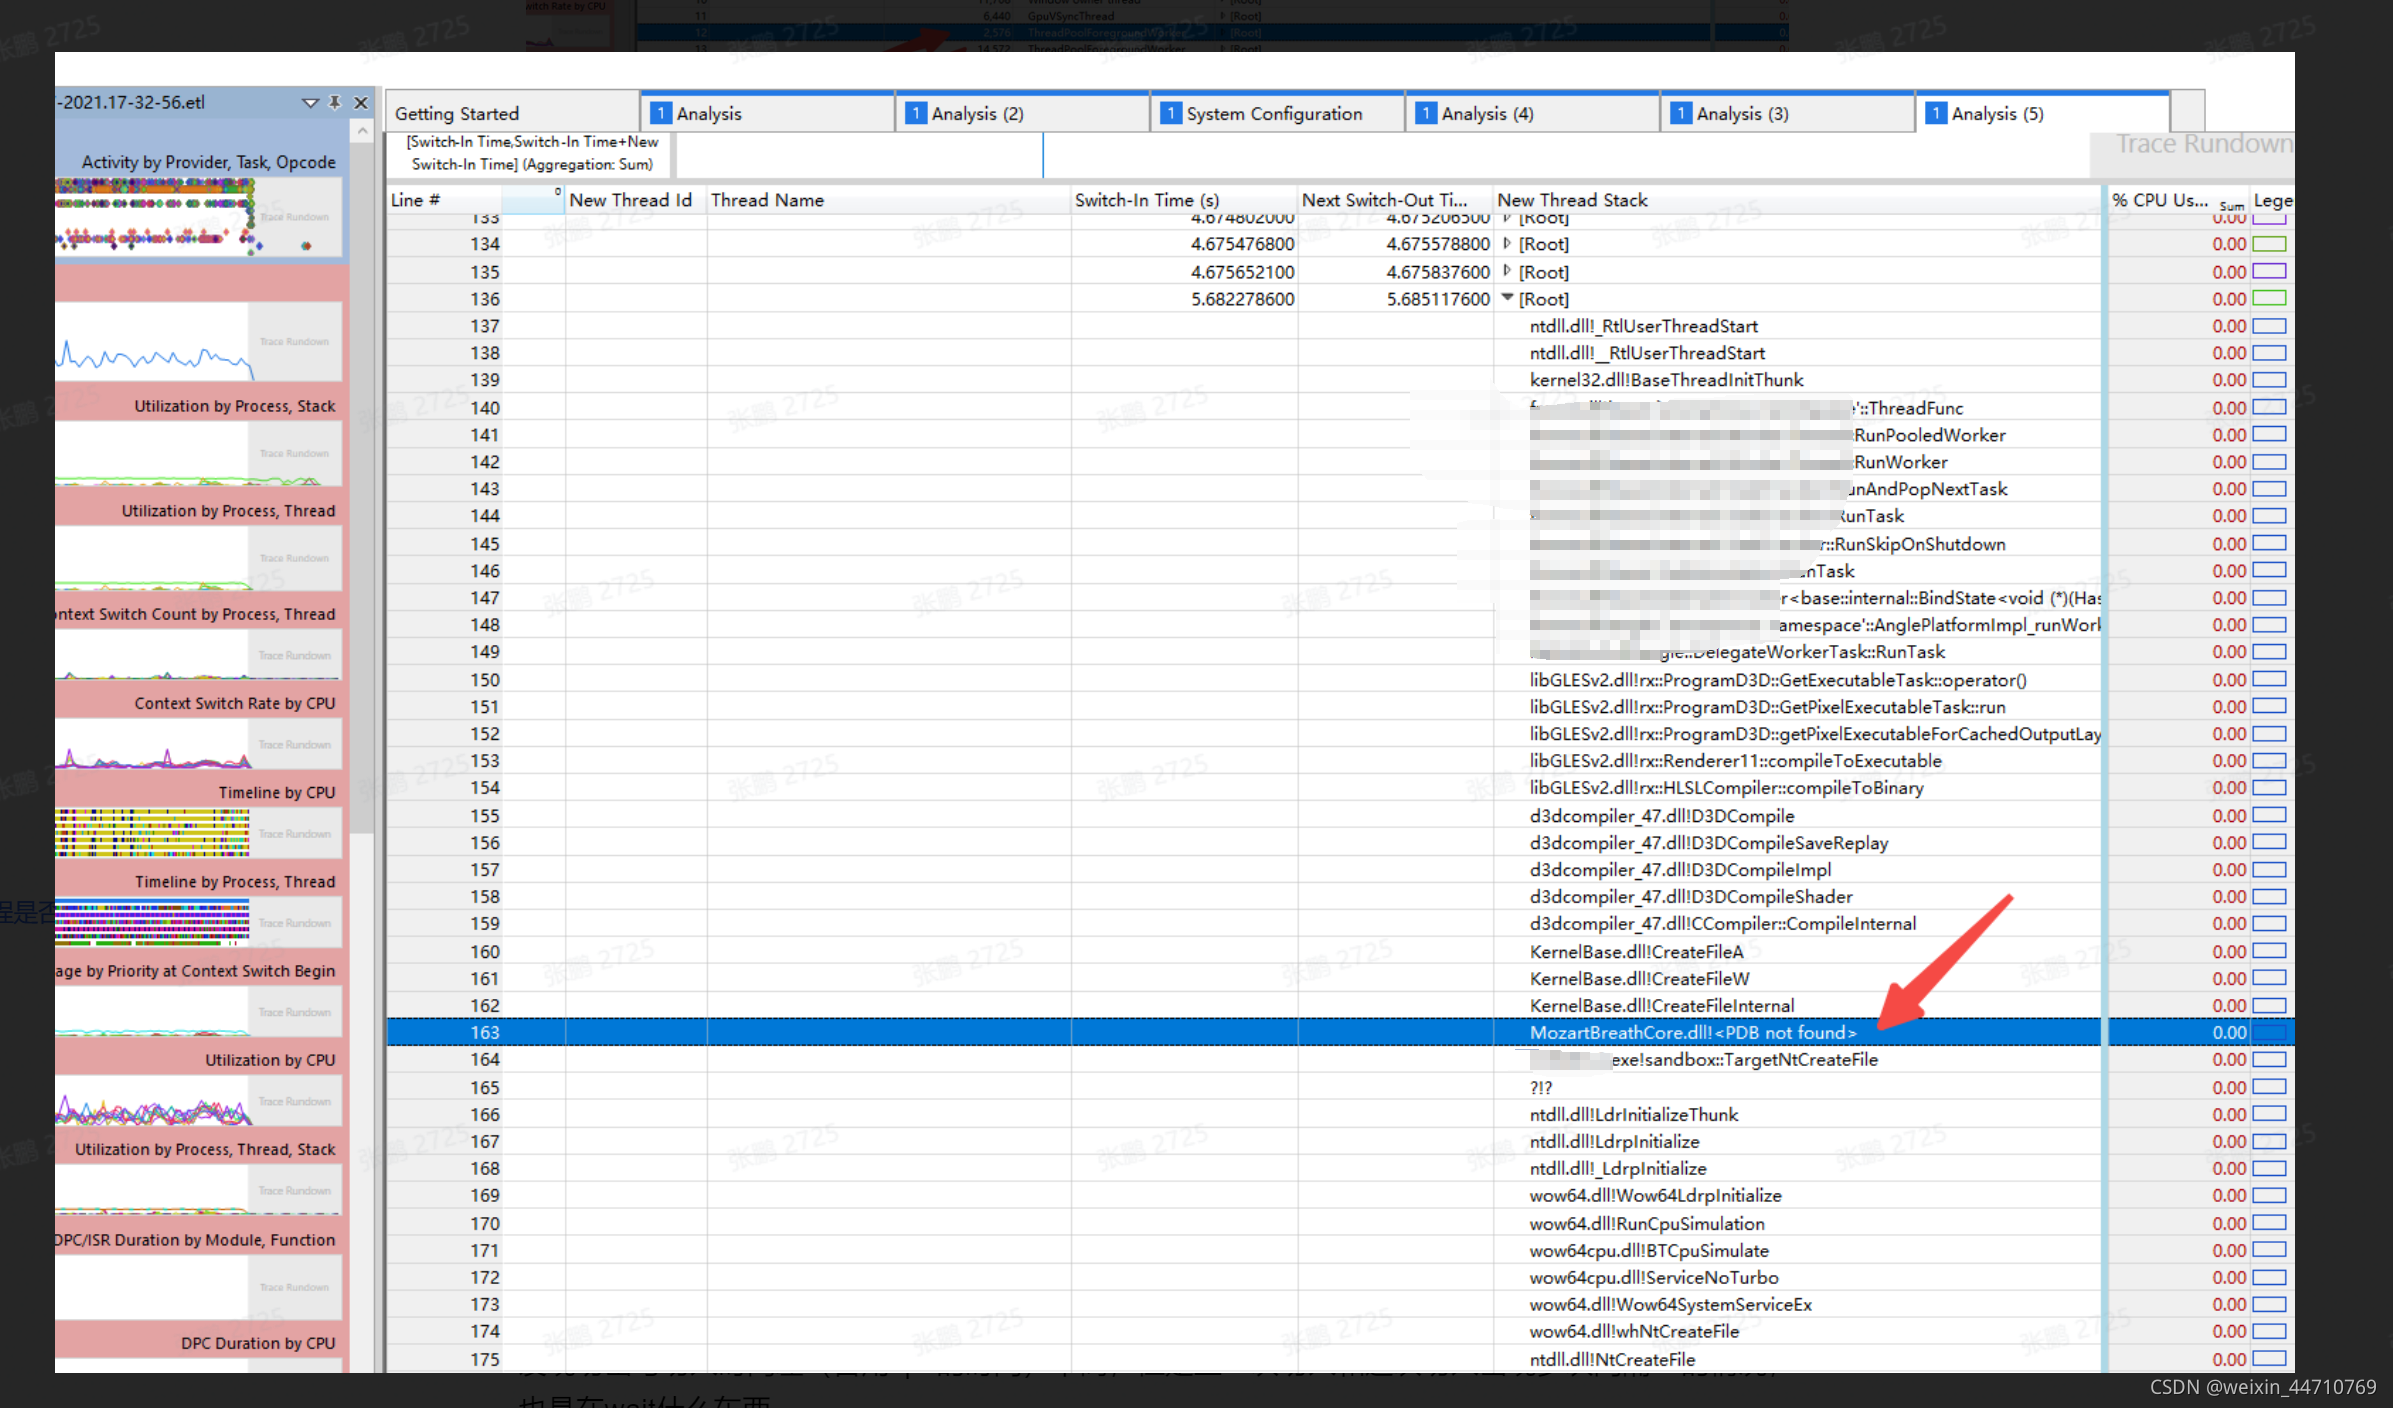Pin the Graph Explorer panel
Image resolution: width=2393 pixels, height=1408 pixels.
[x=335, y=102]
